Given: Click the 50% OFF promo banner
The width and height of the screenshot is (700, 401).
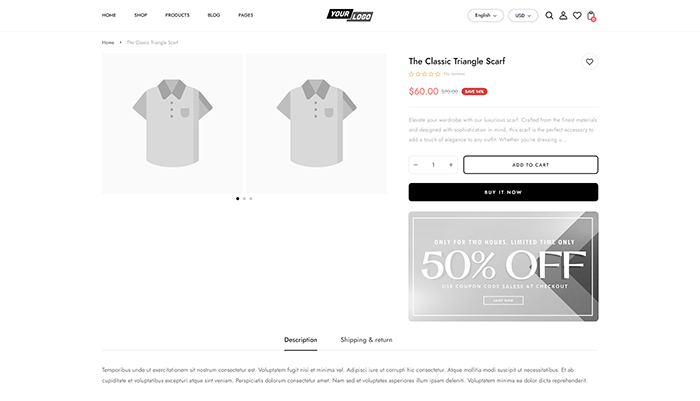Looking at the screenshot, I should (503, 266).
